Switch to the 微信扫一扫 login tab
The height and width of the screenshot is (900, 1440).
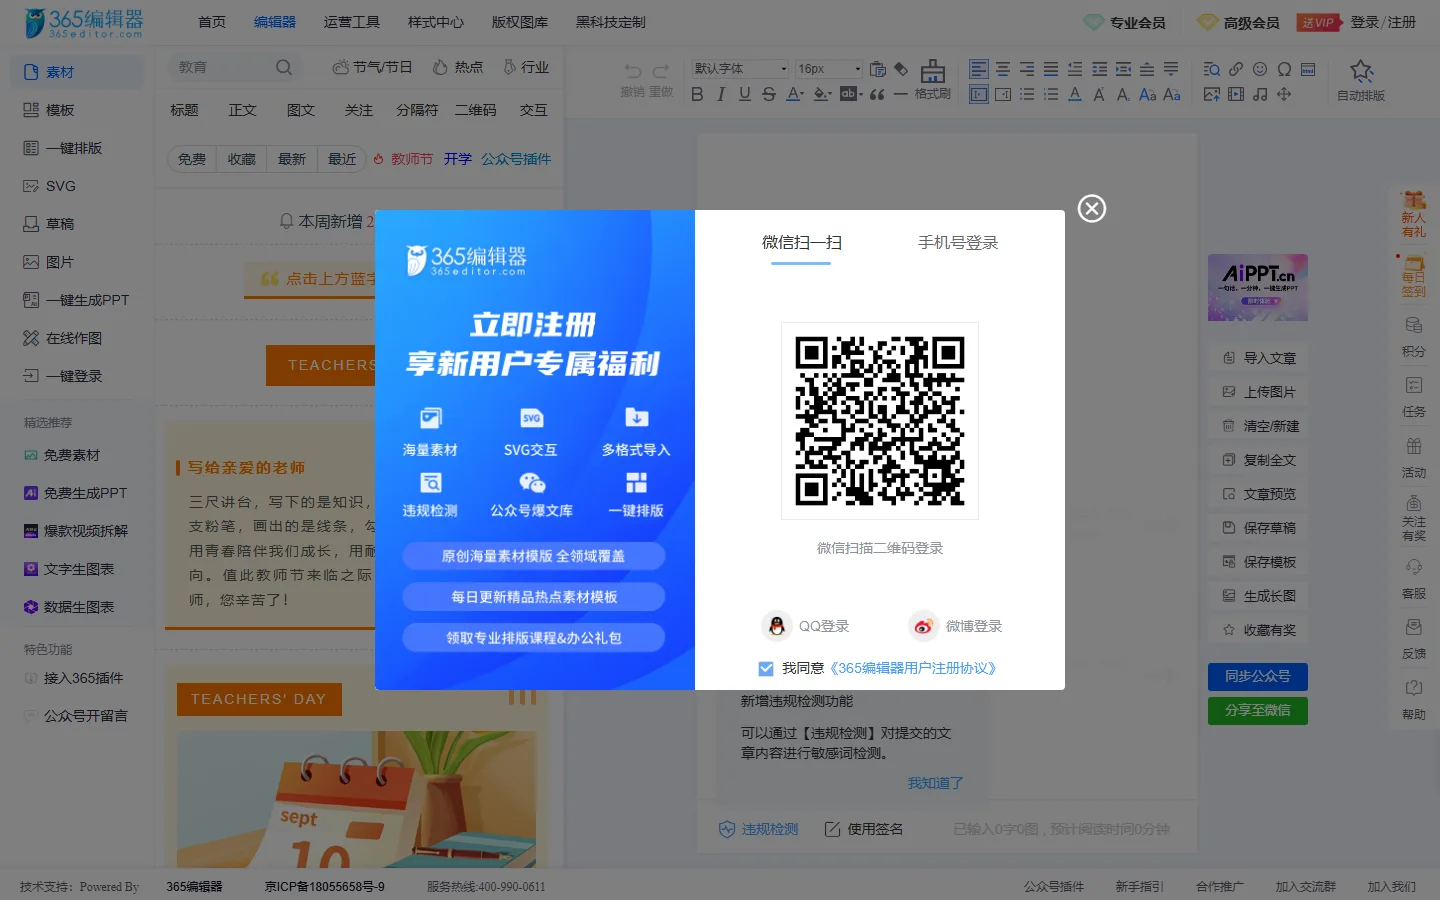801,243
